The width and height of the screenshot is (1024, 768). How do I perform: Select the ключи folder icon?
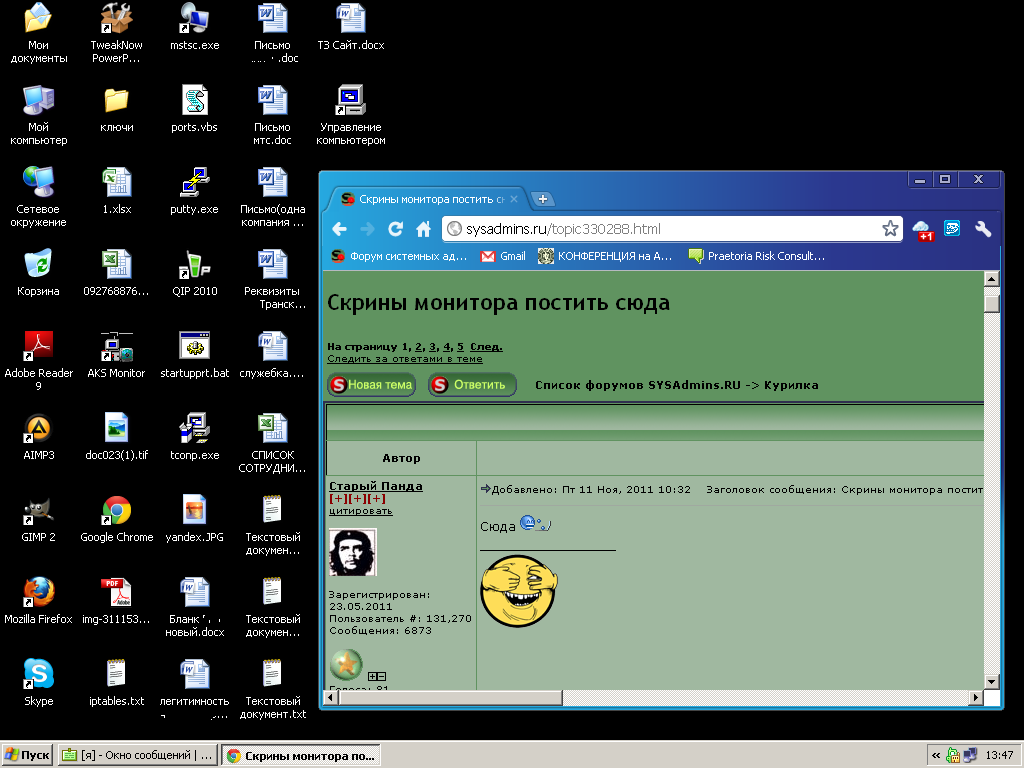[116, 109]
